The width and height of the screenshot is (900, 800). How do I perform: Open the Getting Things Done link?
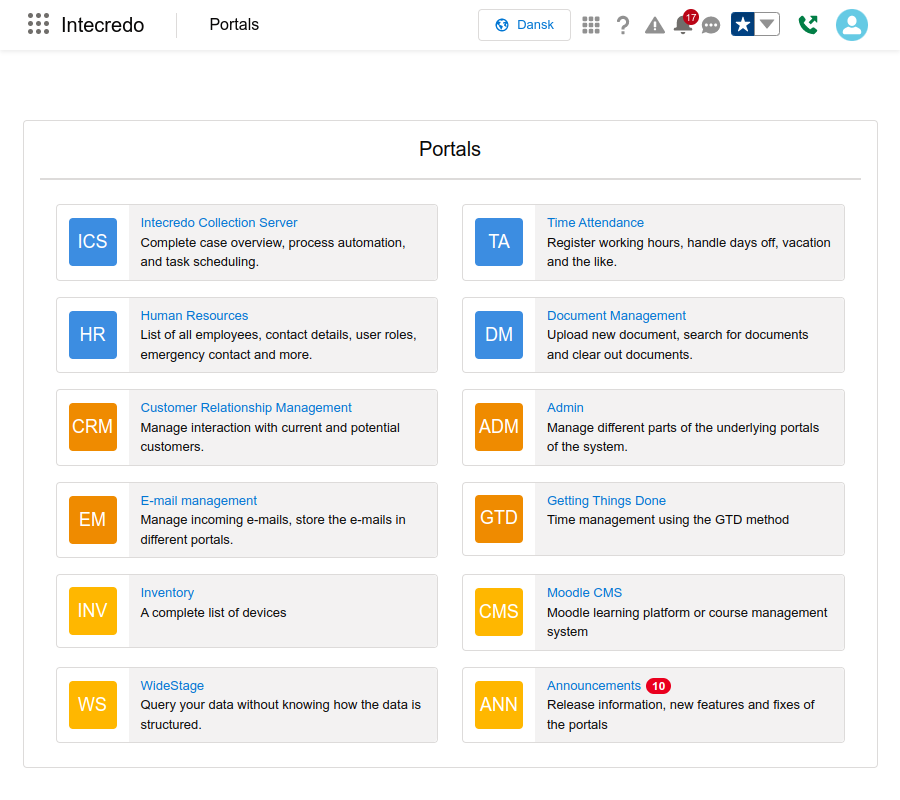tap(606, 501)
